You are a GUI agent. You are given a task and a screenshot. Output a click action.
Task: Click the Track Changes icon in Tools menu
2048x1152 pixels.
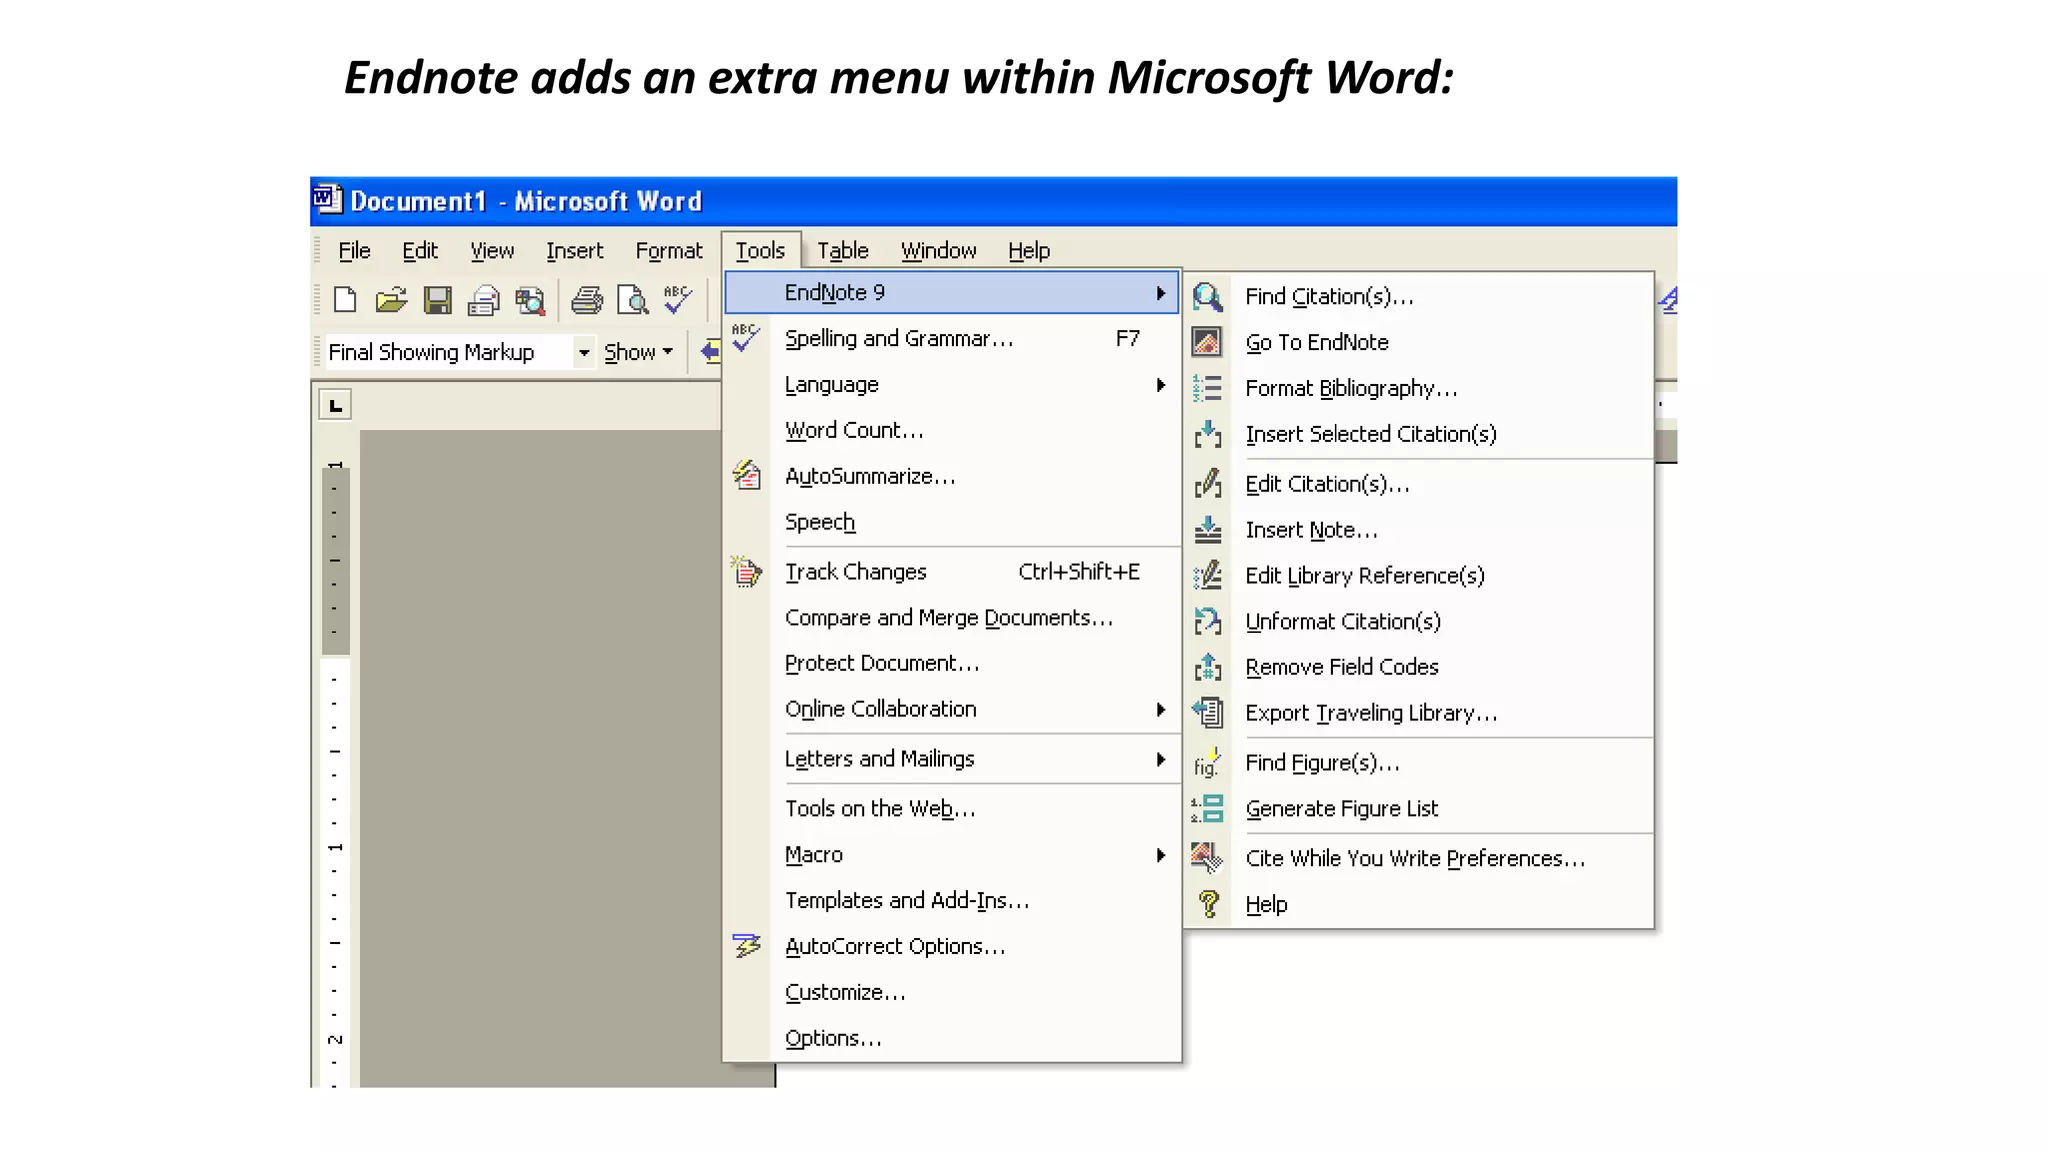(x=746, y=572)
